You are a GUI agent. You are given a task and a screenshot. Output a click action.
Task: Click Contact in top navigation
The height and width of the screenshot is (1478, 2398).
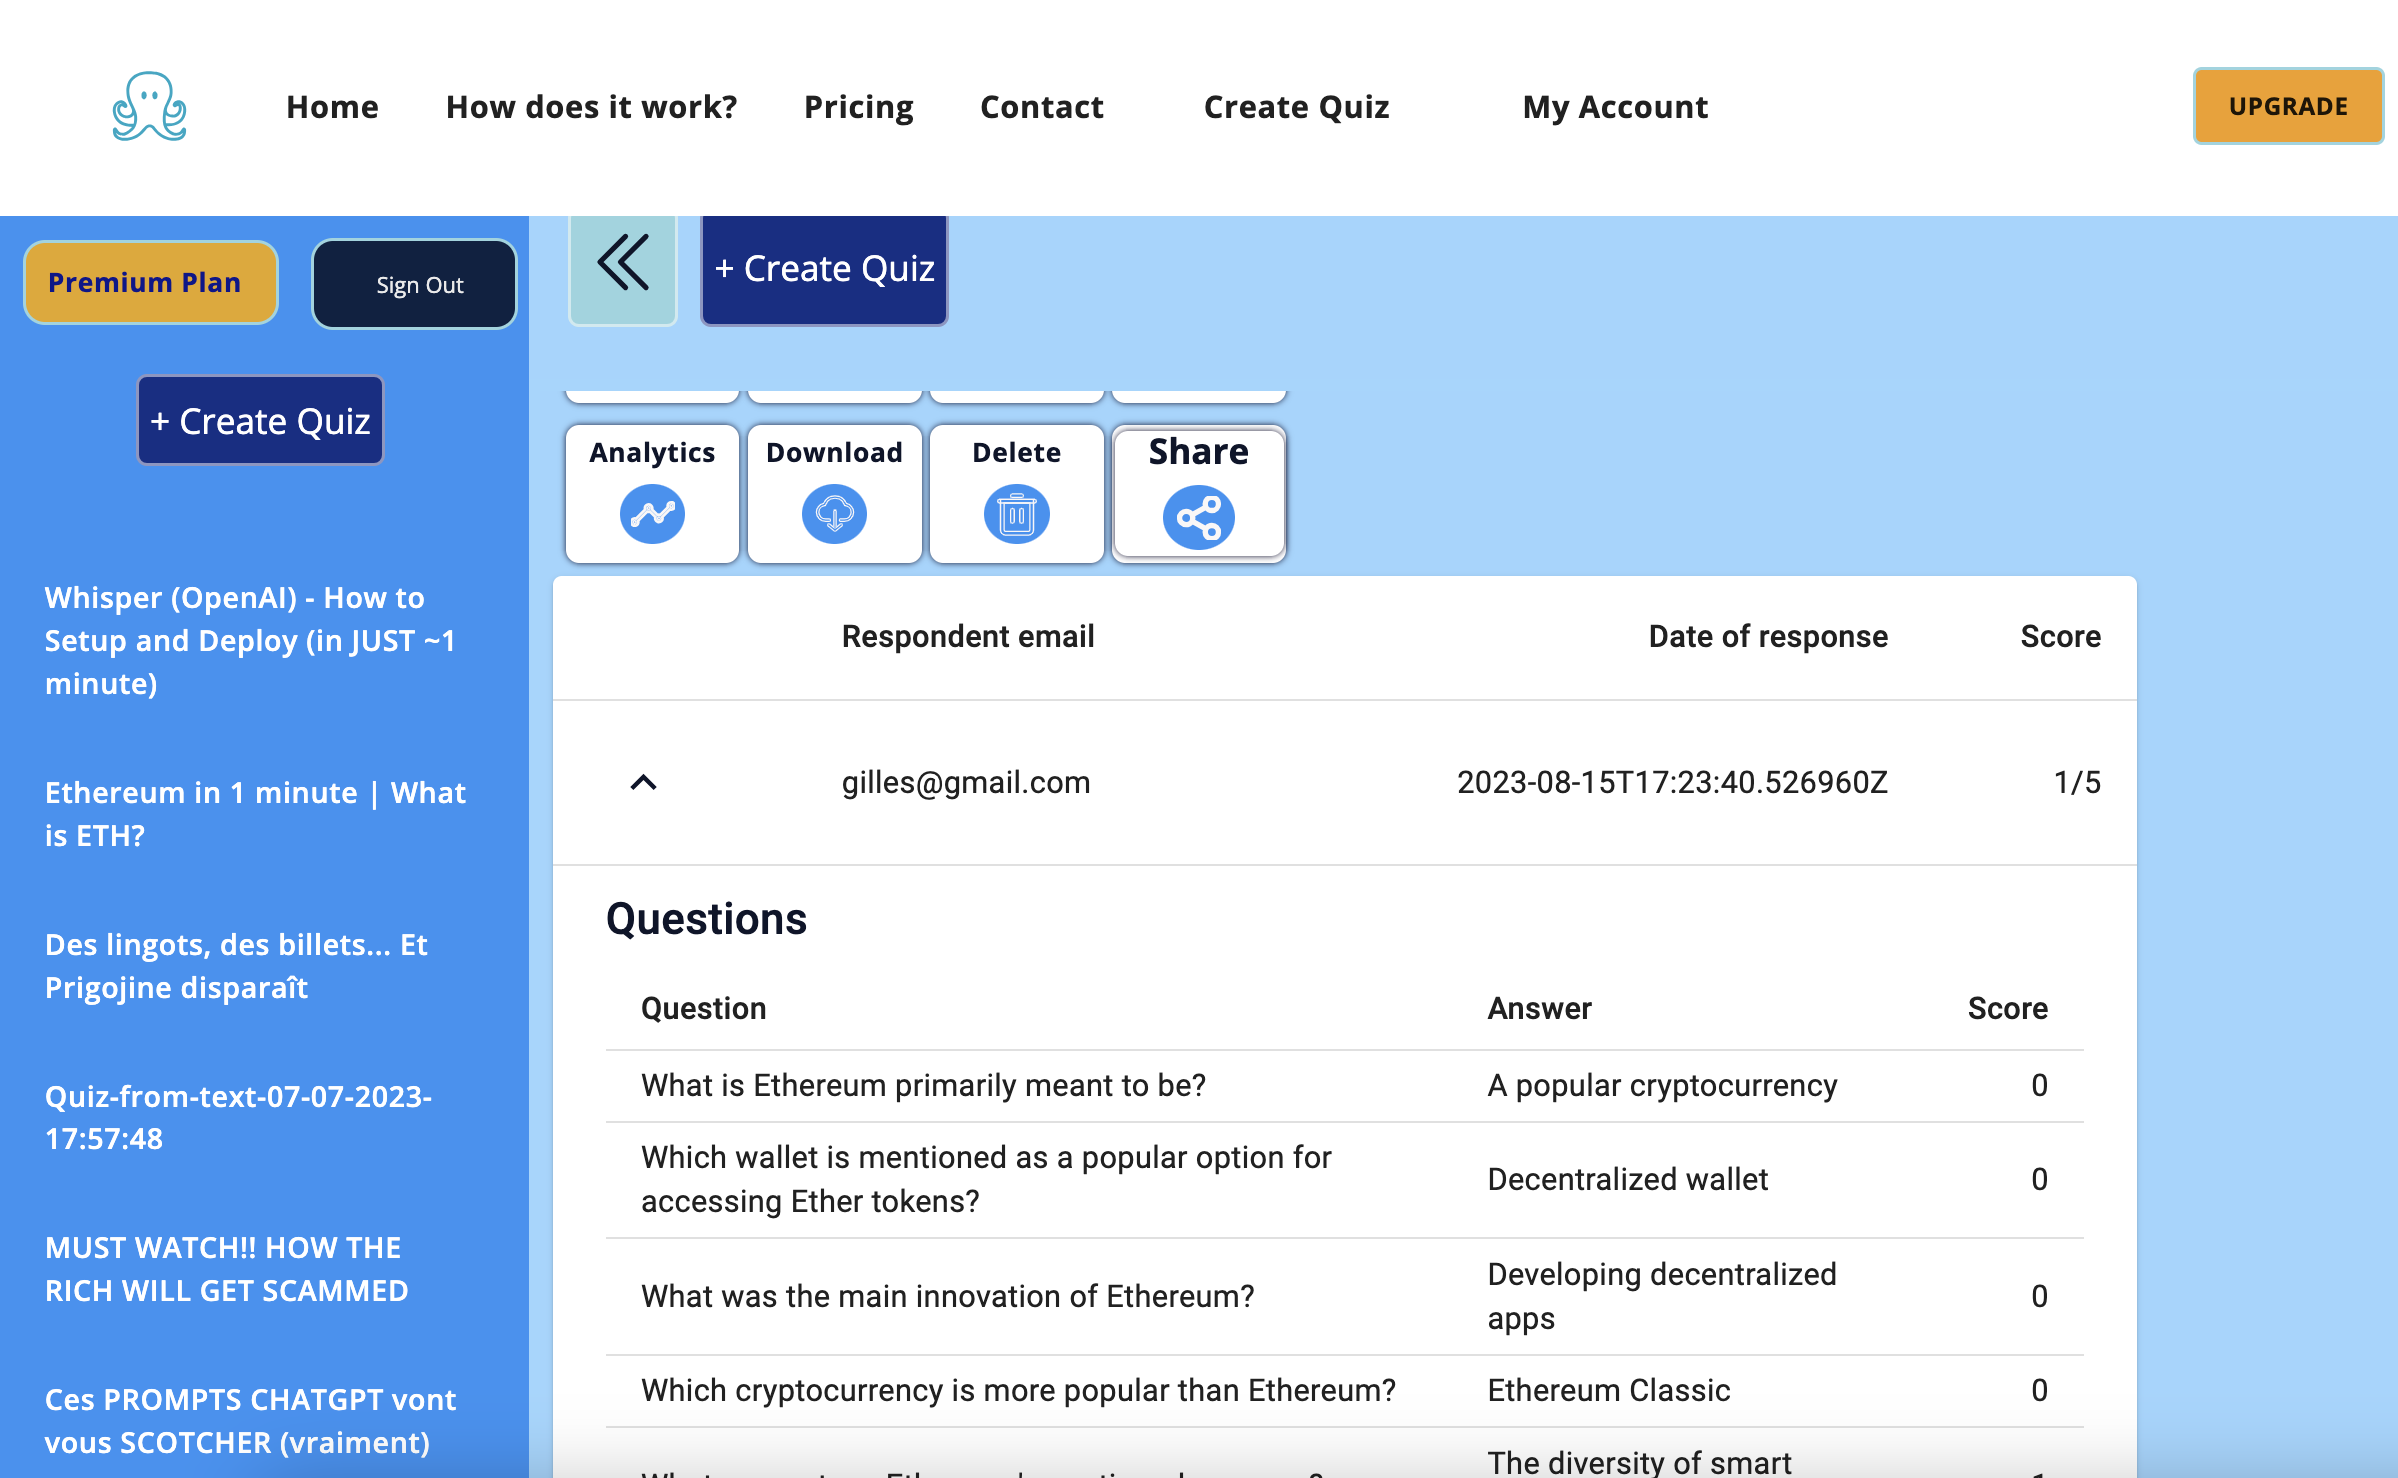click(1041, 107)
